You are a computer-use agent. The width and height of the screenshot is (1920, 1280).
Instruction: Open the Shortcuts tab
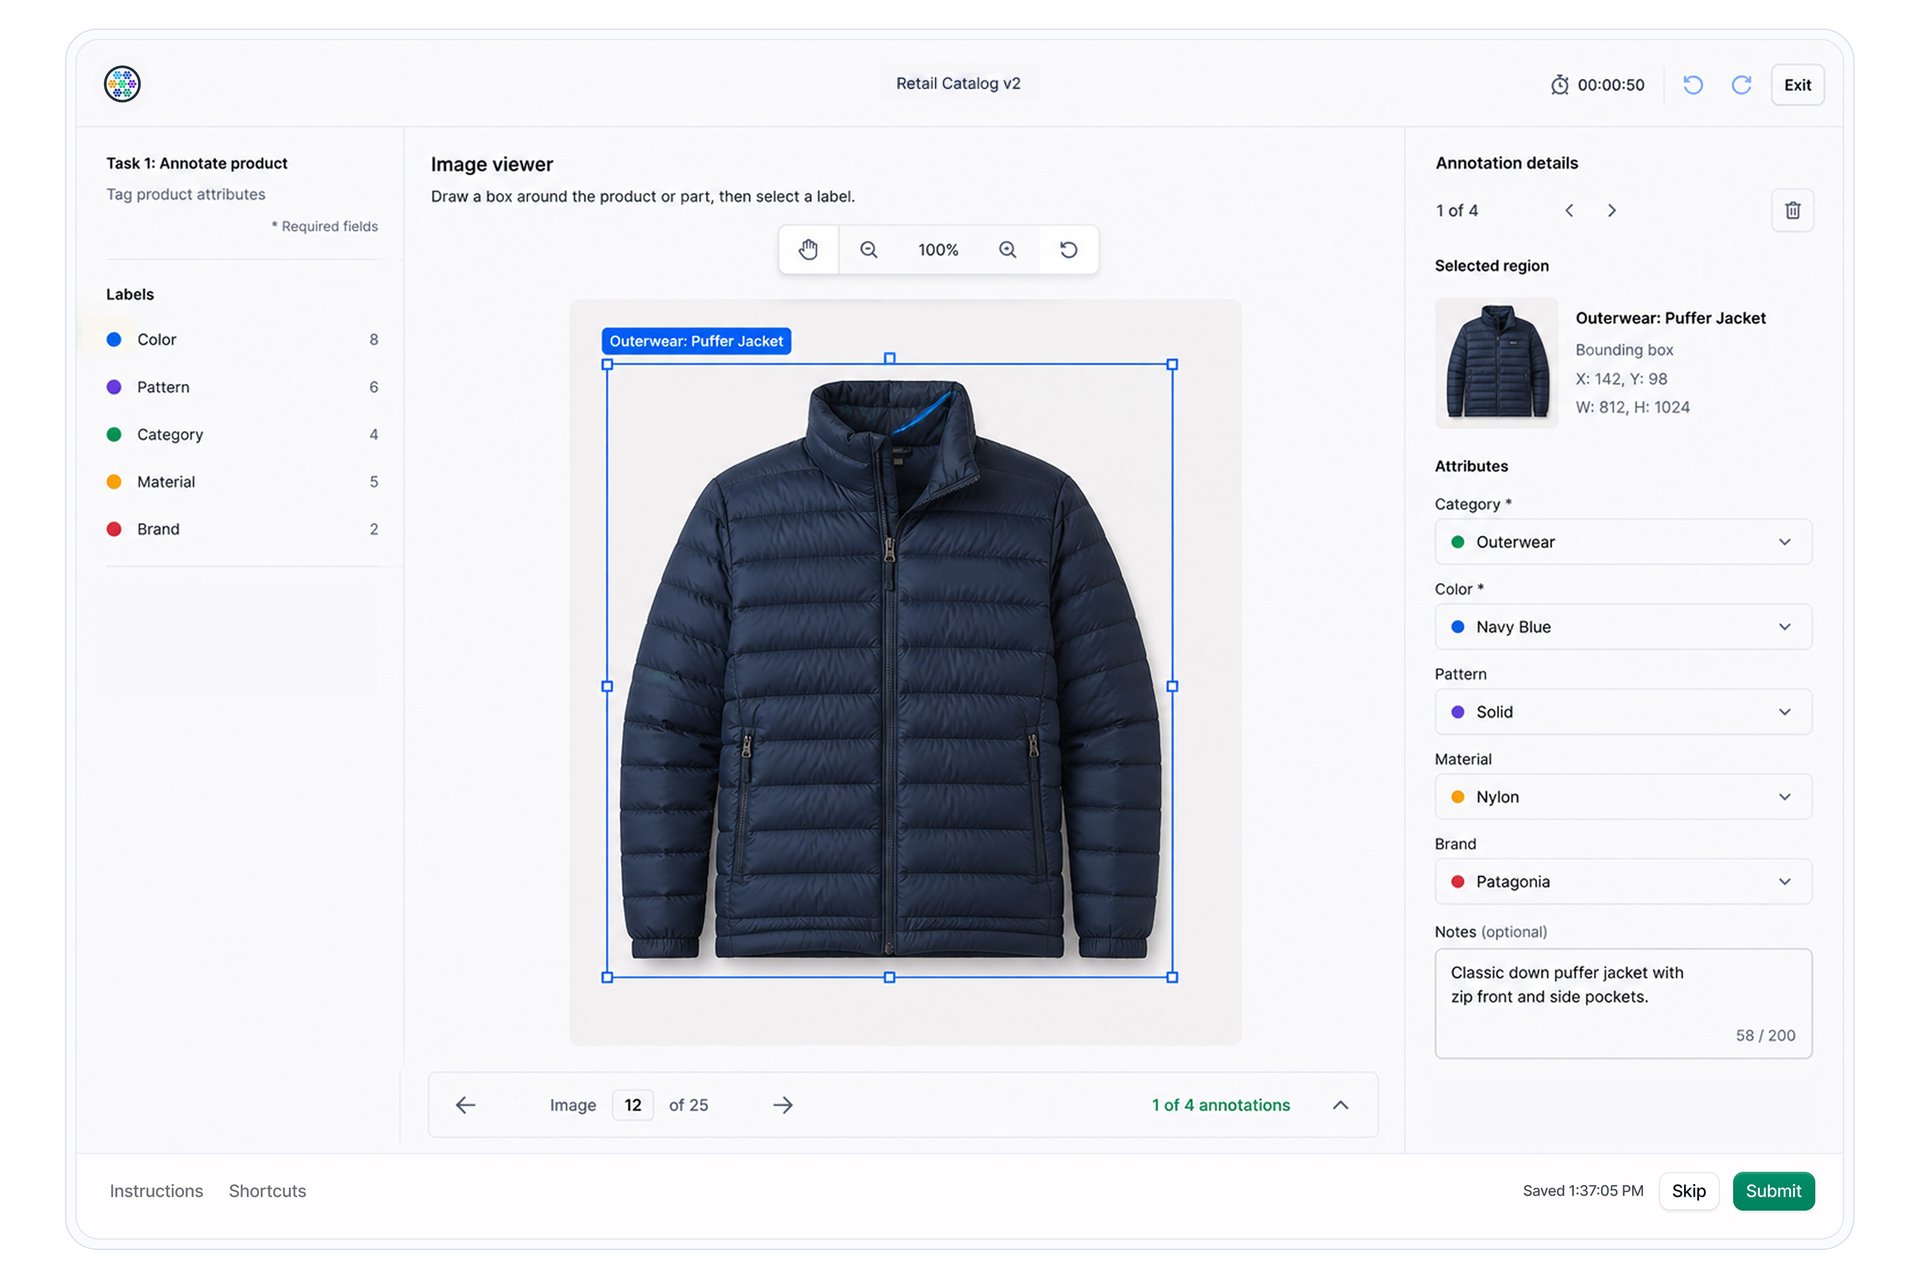[x=267, y=1191]
